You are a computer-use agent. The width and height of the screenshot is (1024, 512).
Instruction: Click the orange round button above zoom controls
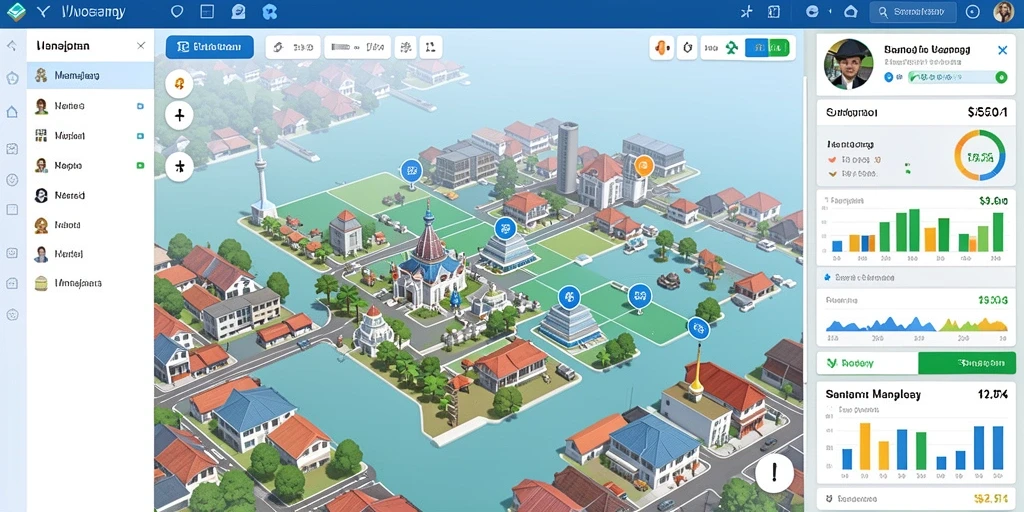point(179,83)
